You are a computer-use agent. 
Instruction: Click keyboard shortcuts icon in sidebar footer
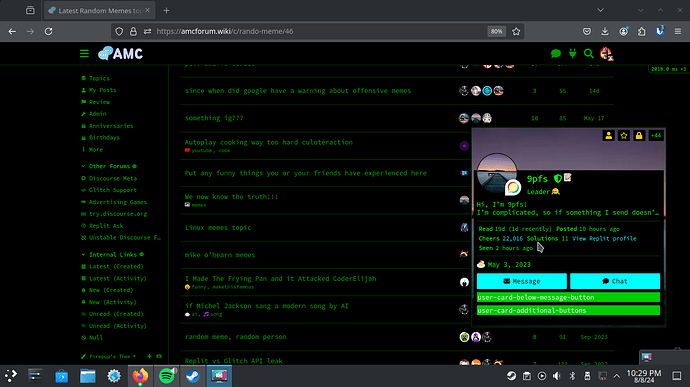click(159, 356)
